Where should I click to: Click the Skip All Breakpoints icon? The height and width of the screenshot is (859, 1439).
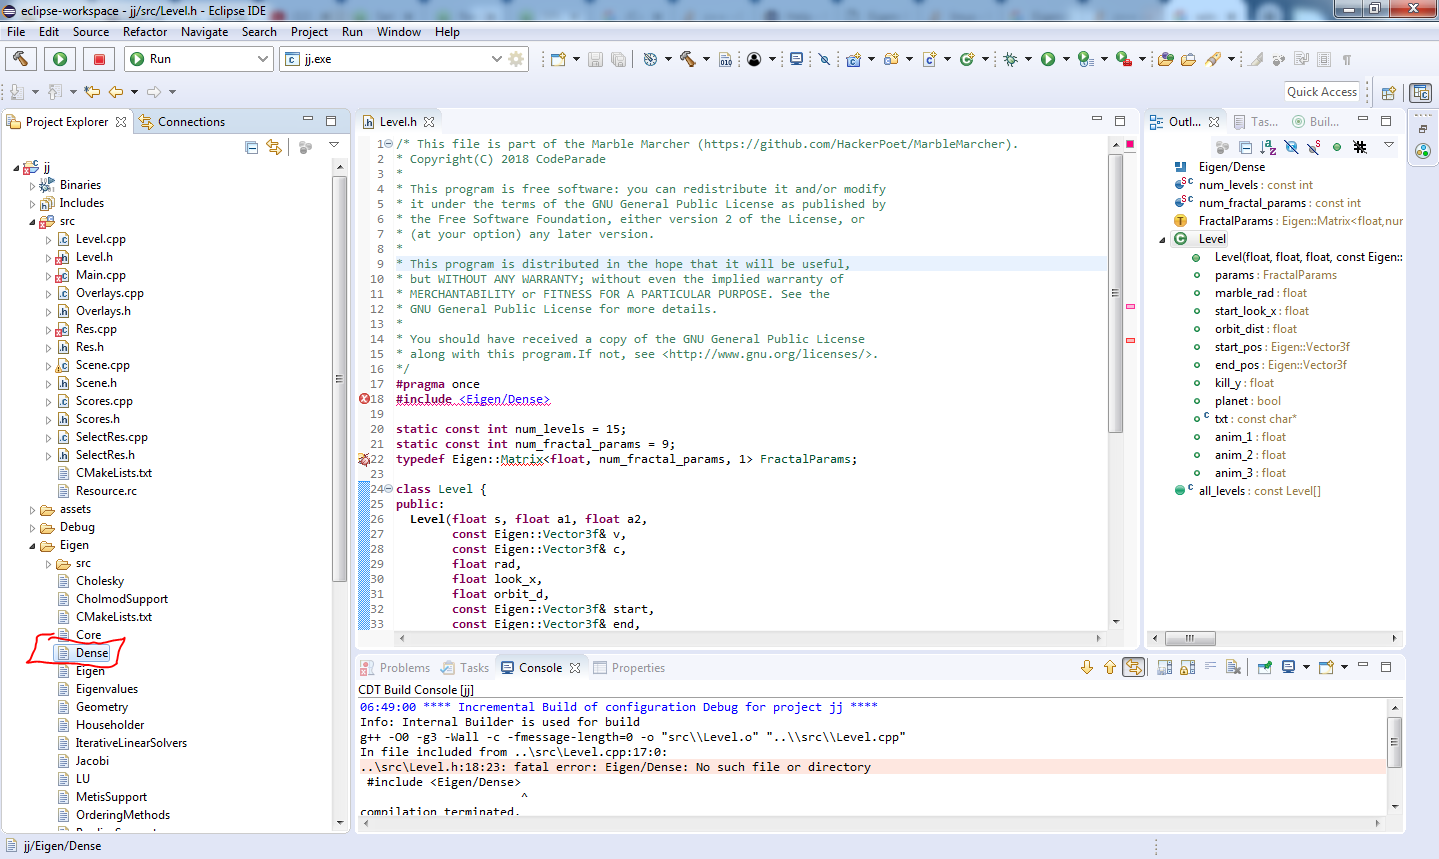[824, 60]
